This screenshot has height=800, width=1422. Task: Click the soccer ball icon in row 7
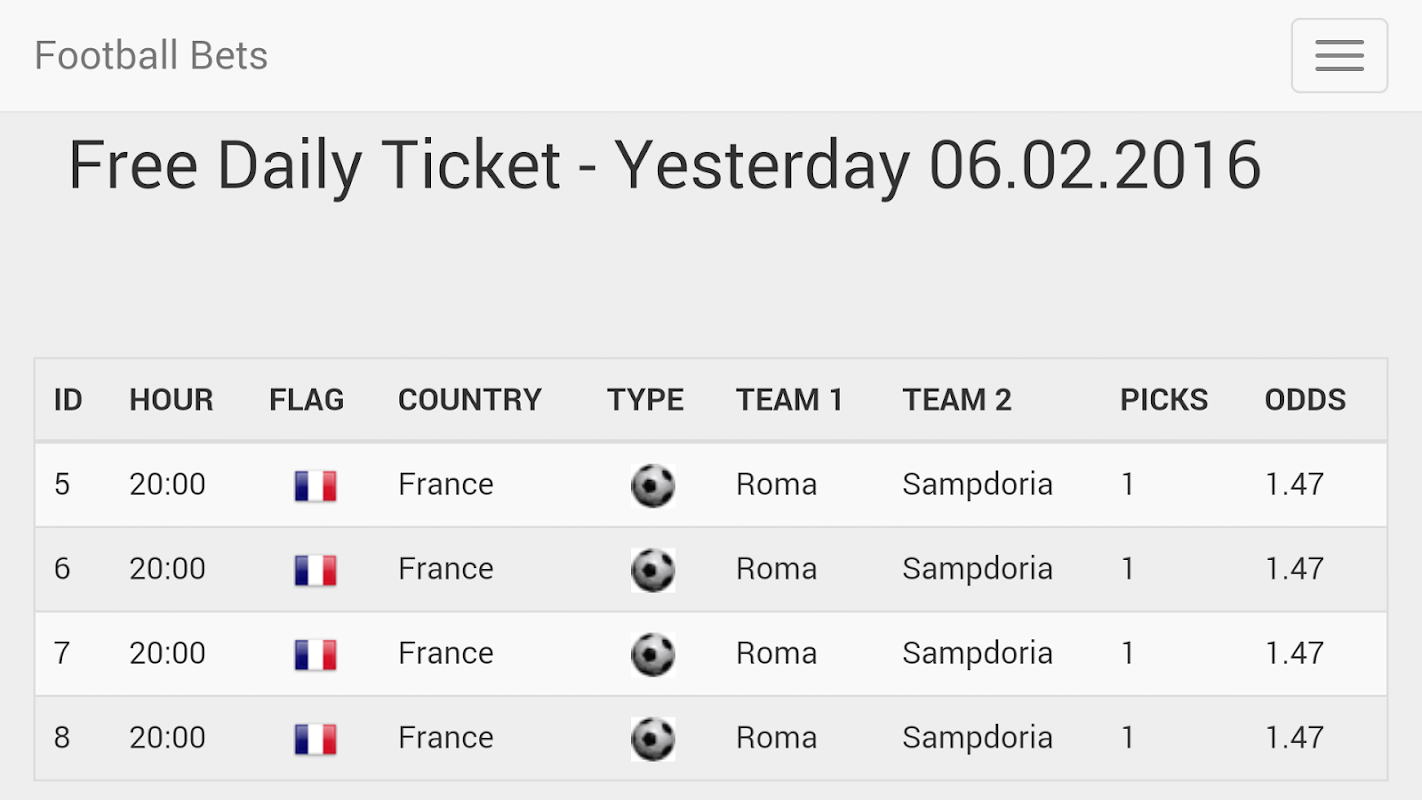point(653,655)
